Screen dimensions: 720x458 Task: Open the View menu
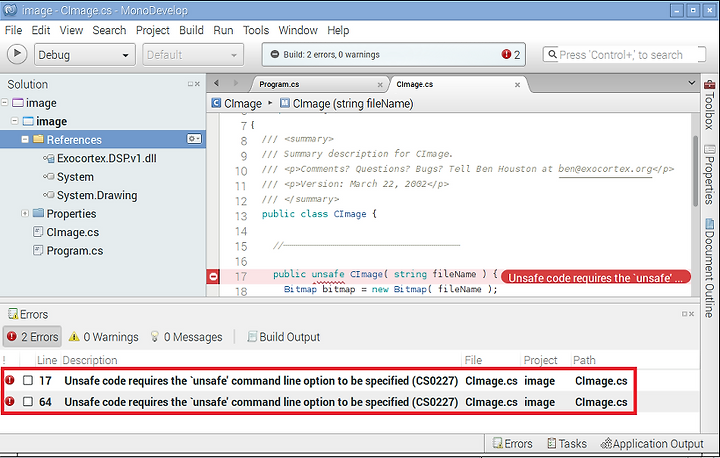(x=71, y=30)
